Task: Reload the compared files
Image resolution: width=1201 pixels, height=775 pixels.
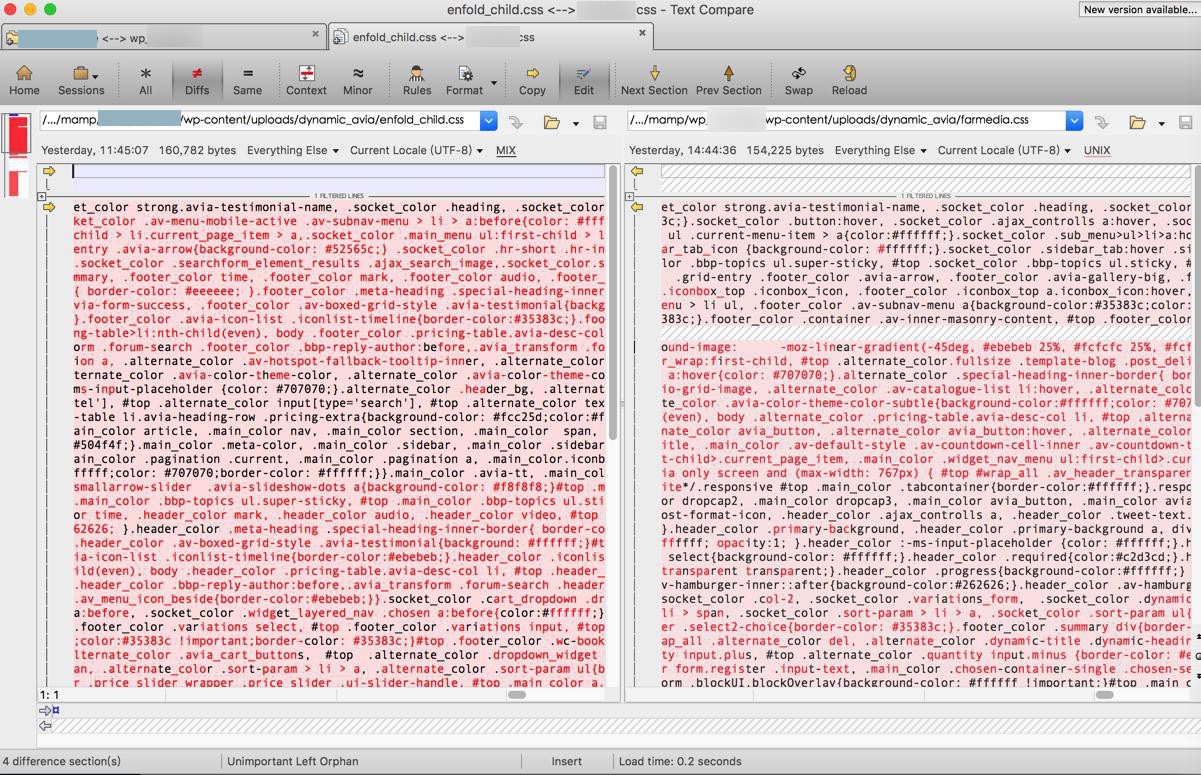Action: pyautogui.click(x=849, y=80)
